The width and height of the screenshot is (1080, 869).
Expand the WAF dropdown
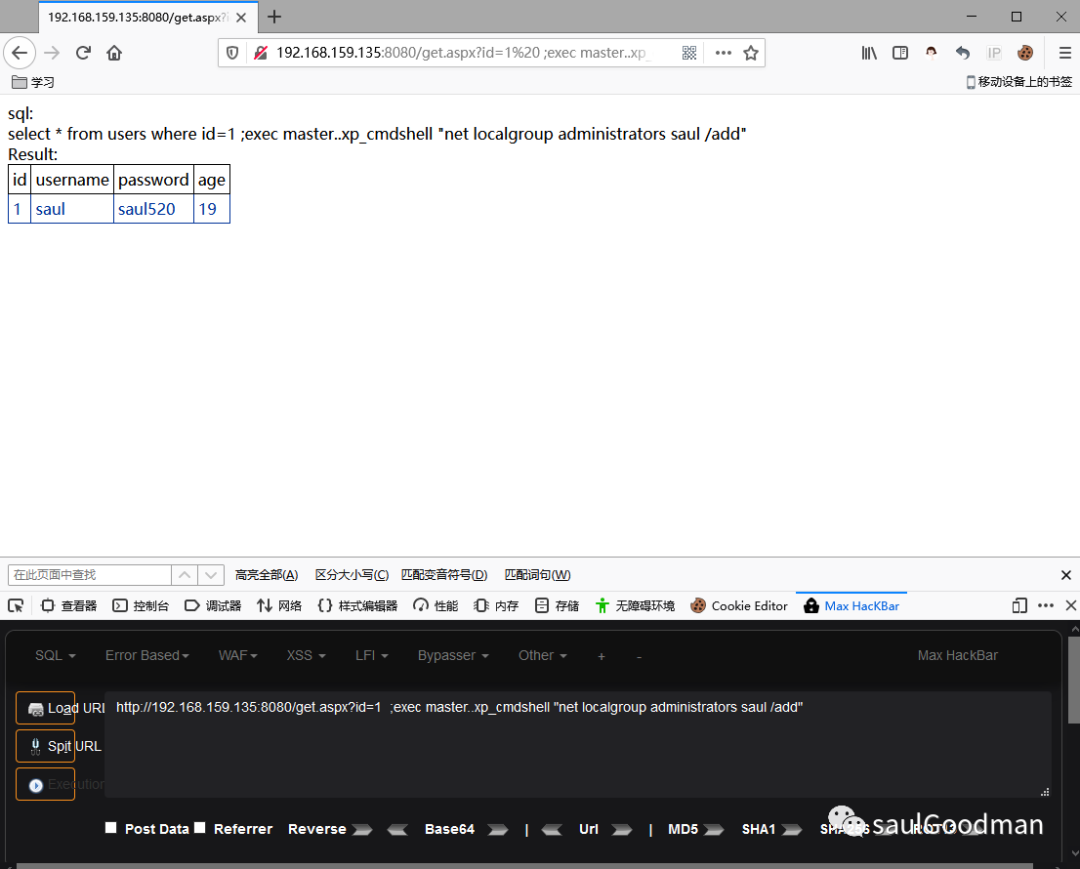238,656
